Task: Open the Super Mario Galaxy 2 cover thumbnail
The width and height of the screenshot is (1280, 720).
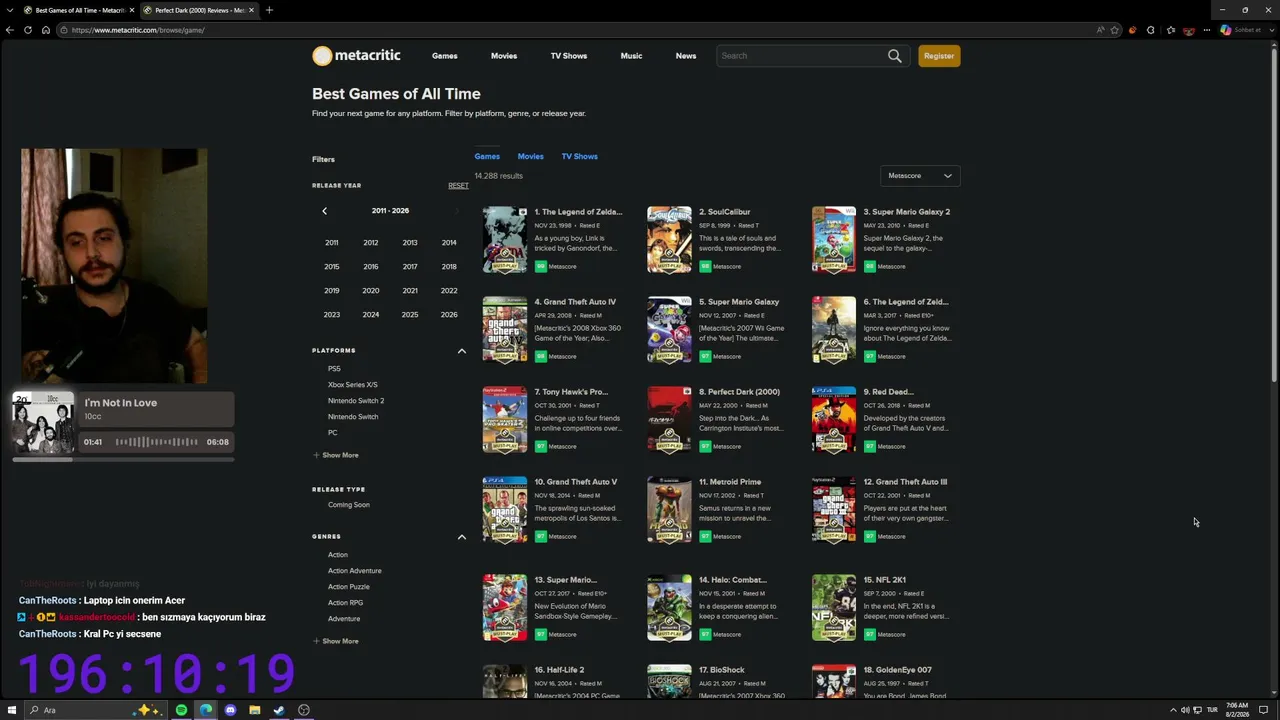Action: [834, 240]
